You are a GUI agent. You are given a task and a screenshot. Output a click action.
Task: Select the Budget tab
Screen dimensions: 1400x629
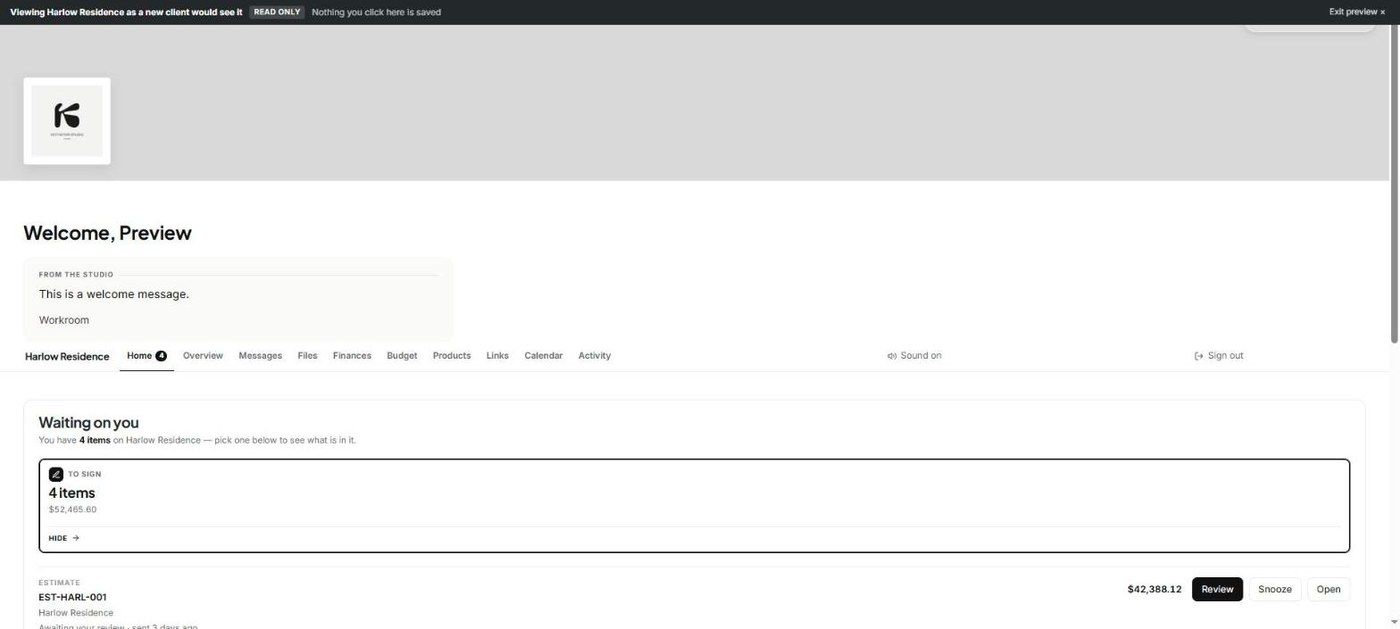click(402, 356)
